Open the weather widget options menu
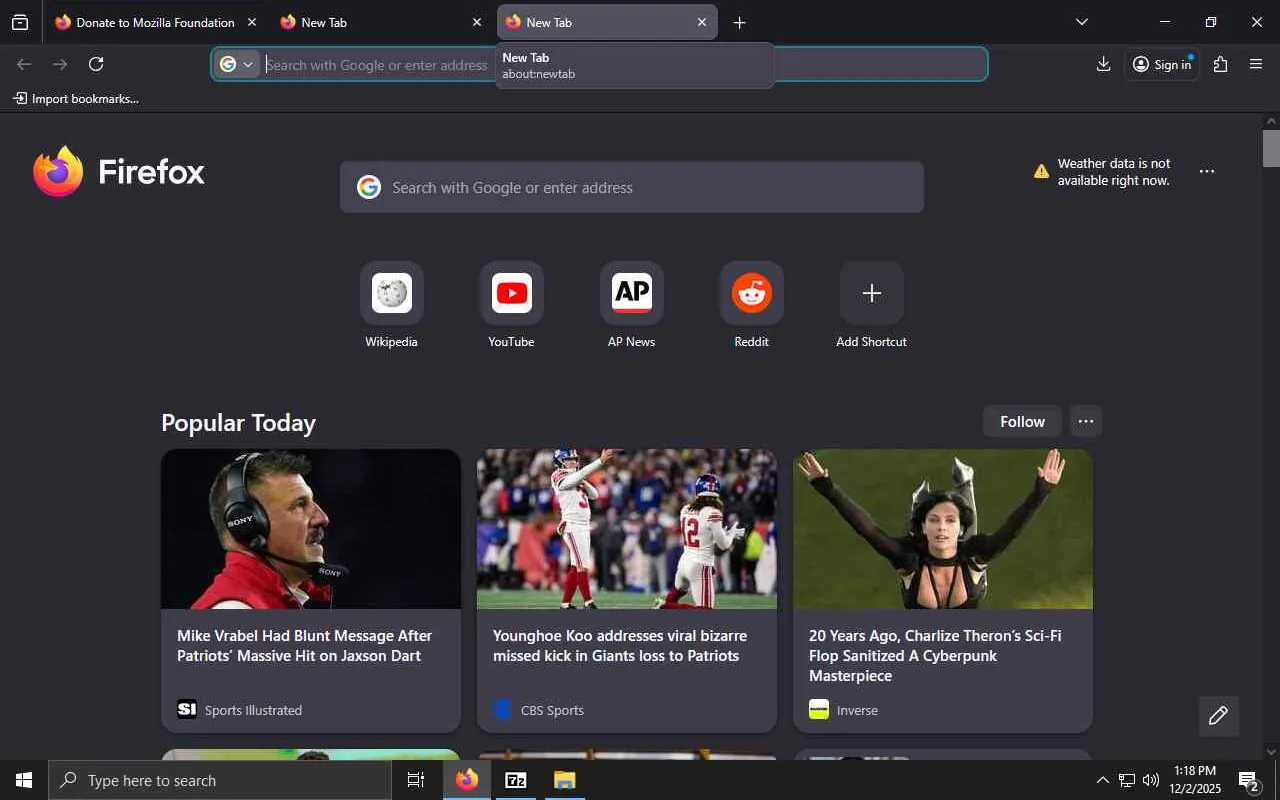The height and width of the screenshot is (800, 1280). pyautogui.click(x=1207, y=172)
